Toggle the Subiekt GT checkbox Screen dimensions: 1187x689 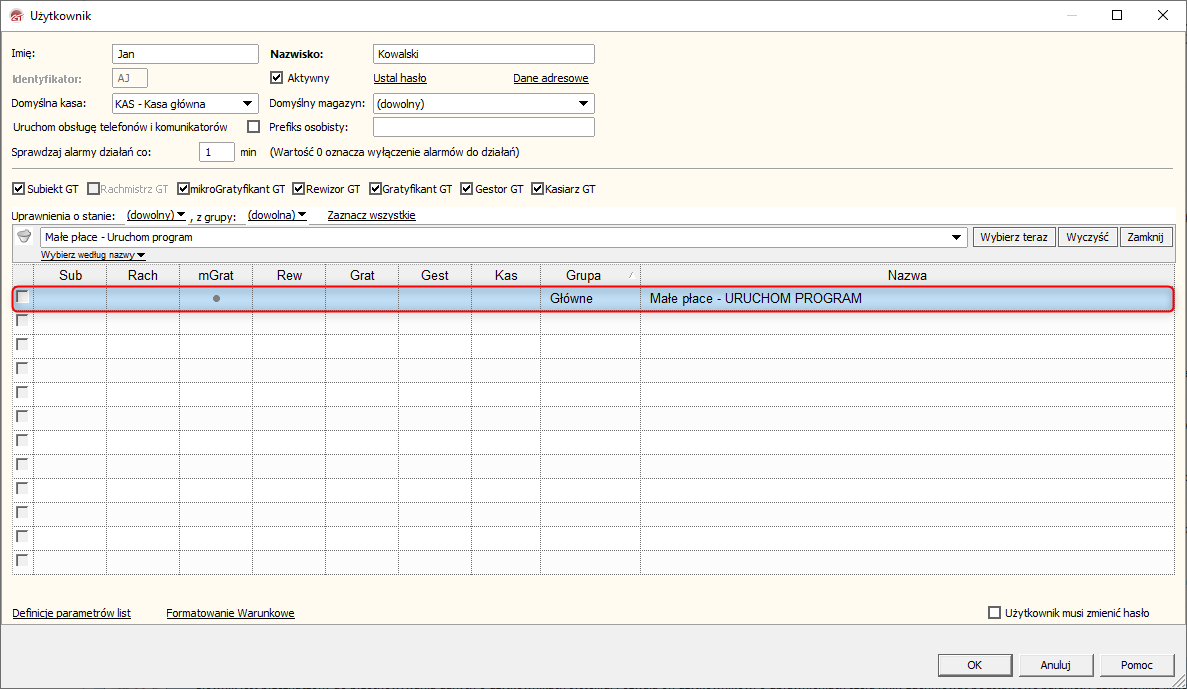pos(19,189)
